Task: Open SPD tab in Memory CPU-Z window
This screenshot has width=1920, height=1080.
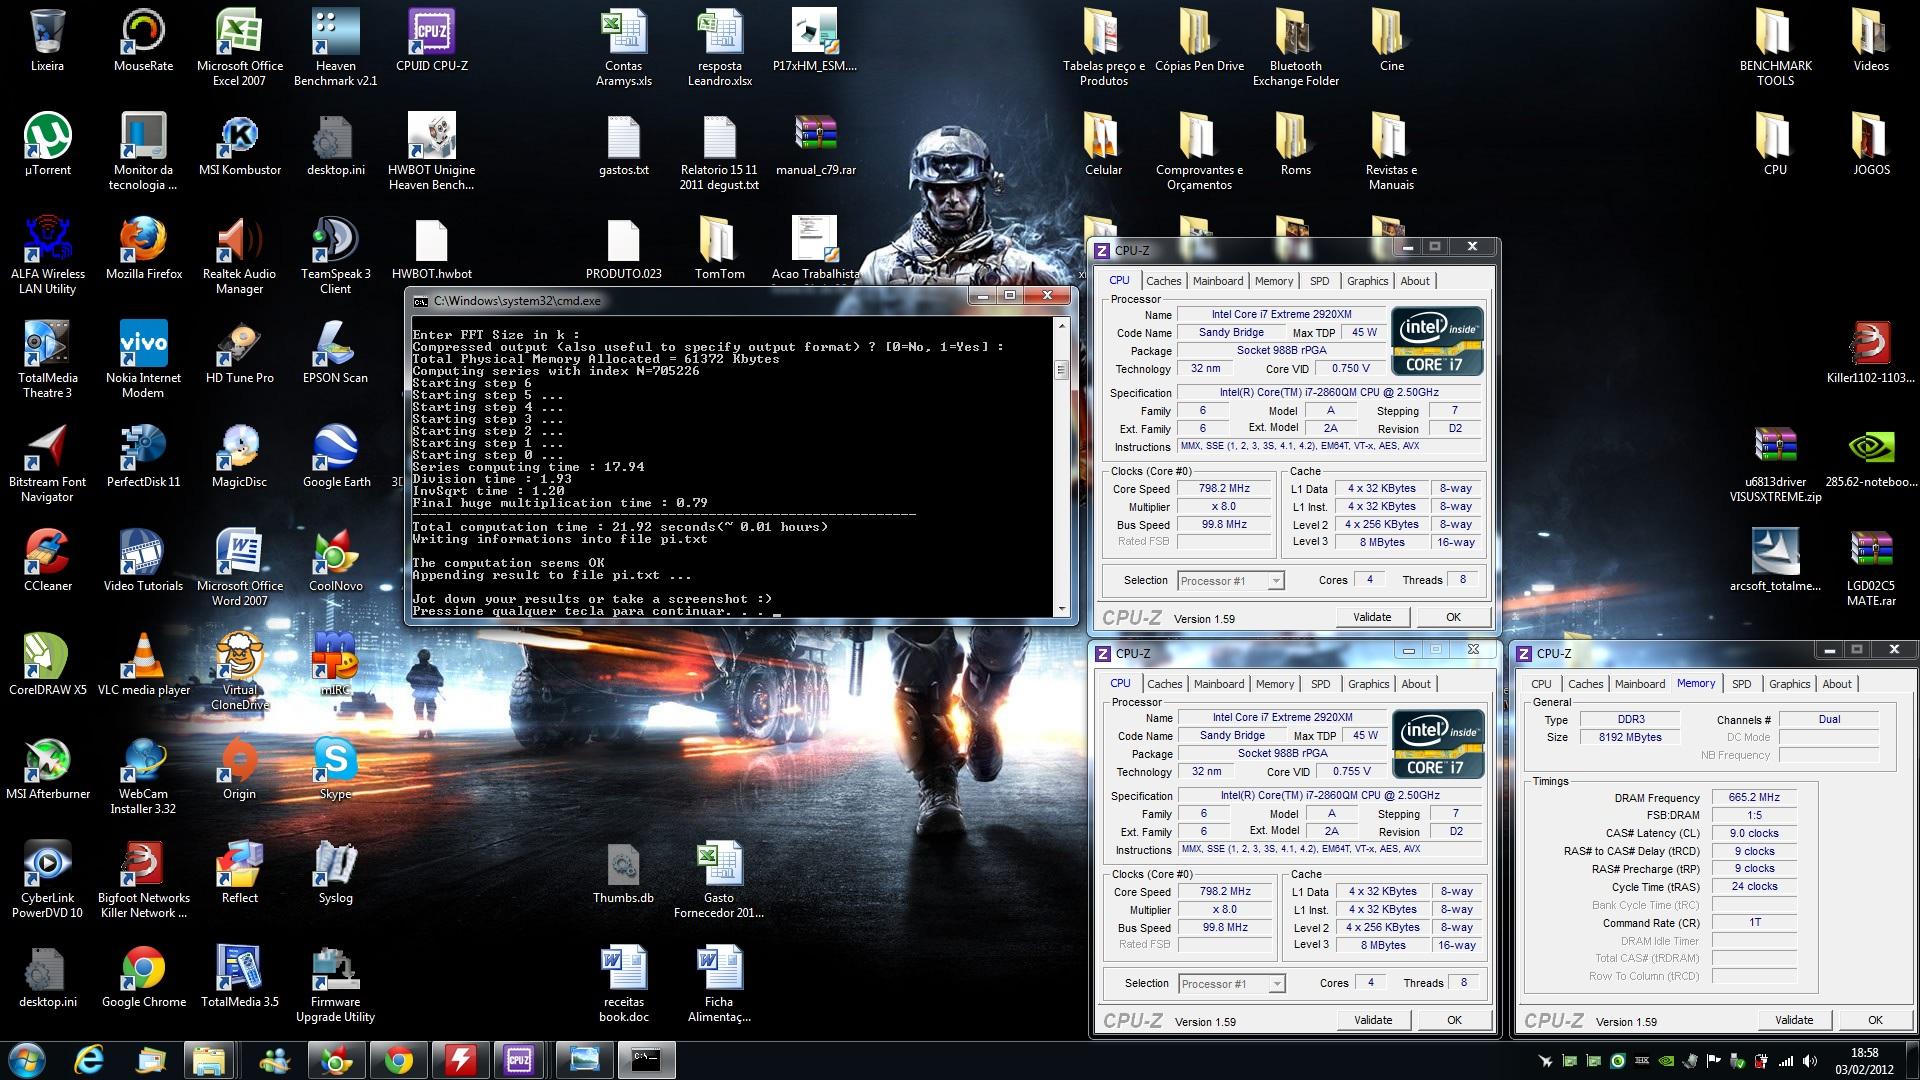Action: click(x=1741, y=684)
